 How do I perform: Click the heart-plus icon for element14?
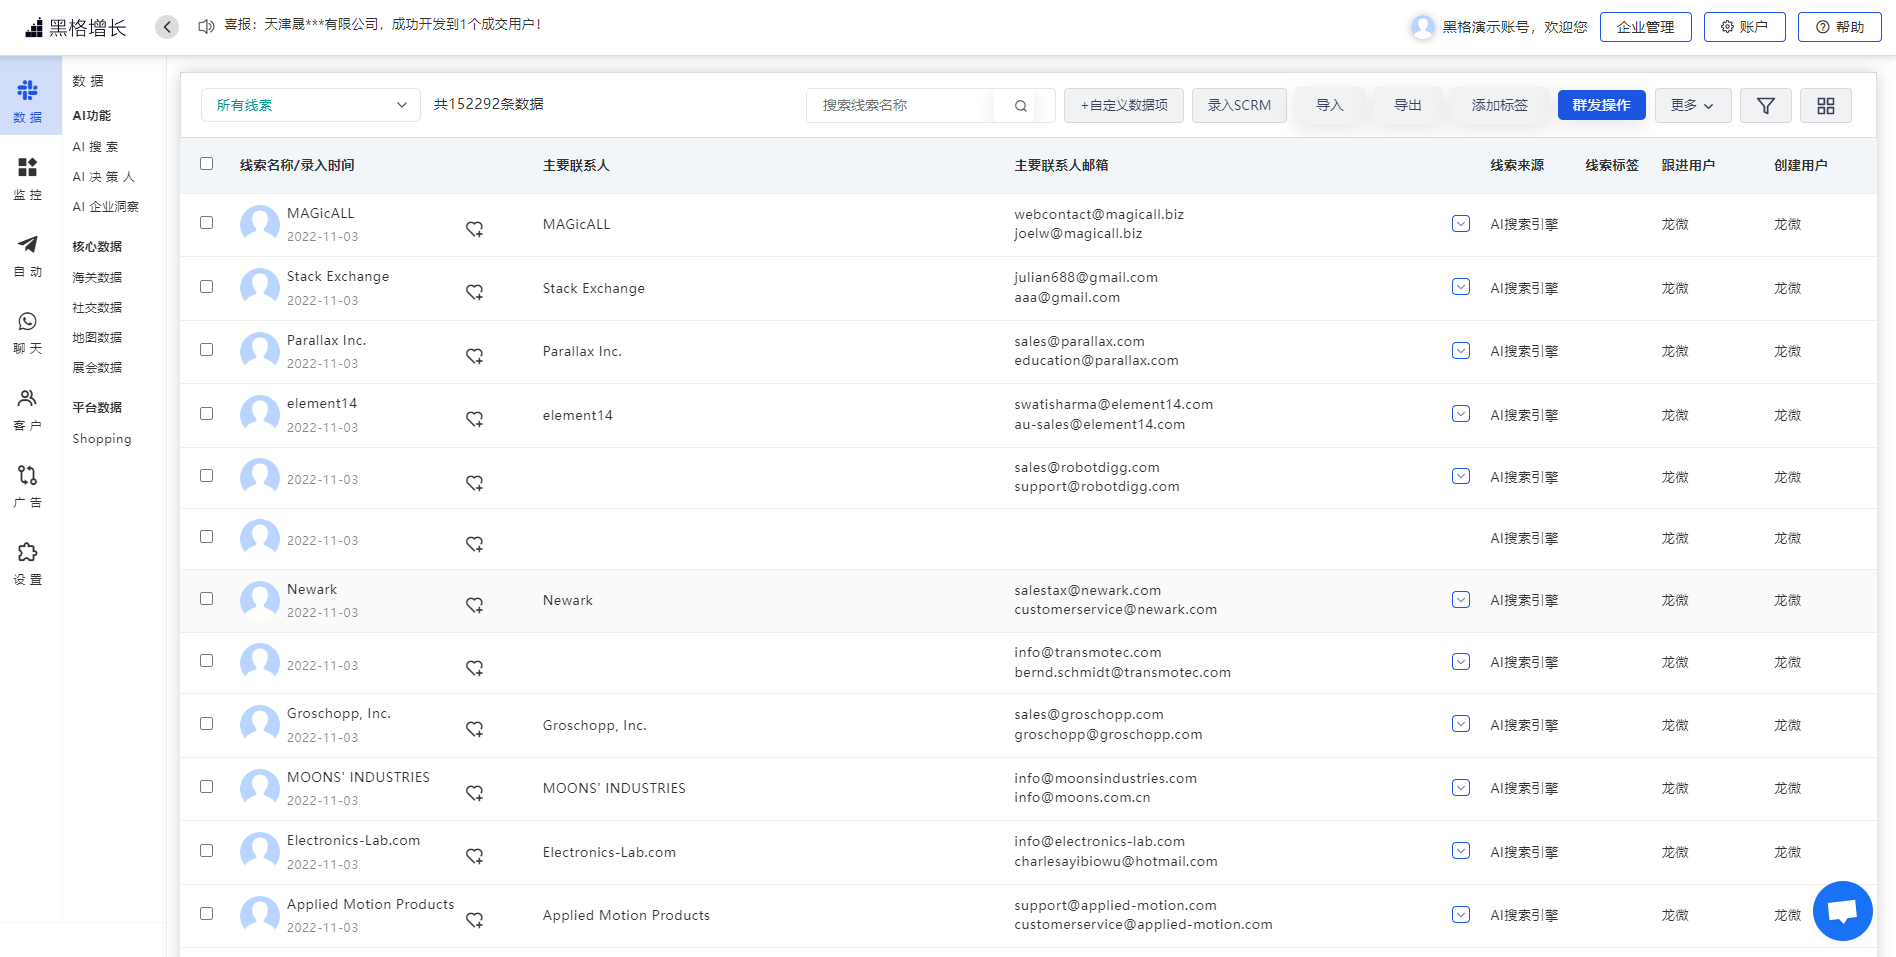point(475,419)
